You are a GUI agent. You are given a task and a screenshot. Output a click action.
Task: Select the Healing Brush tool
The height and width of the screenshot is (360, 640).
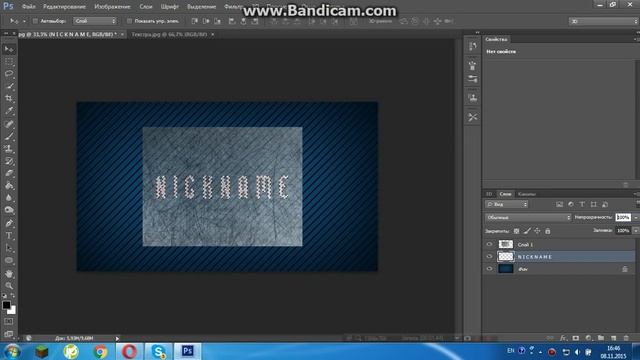point(9,124)
